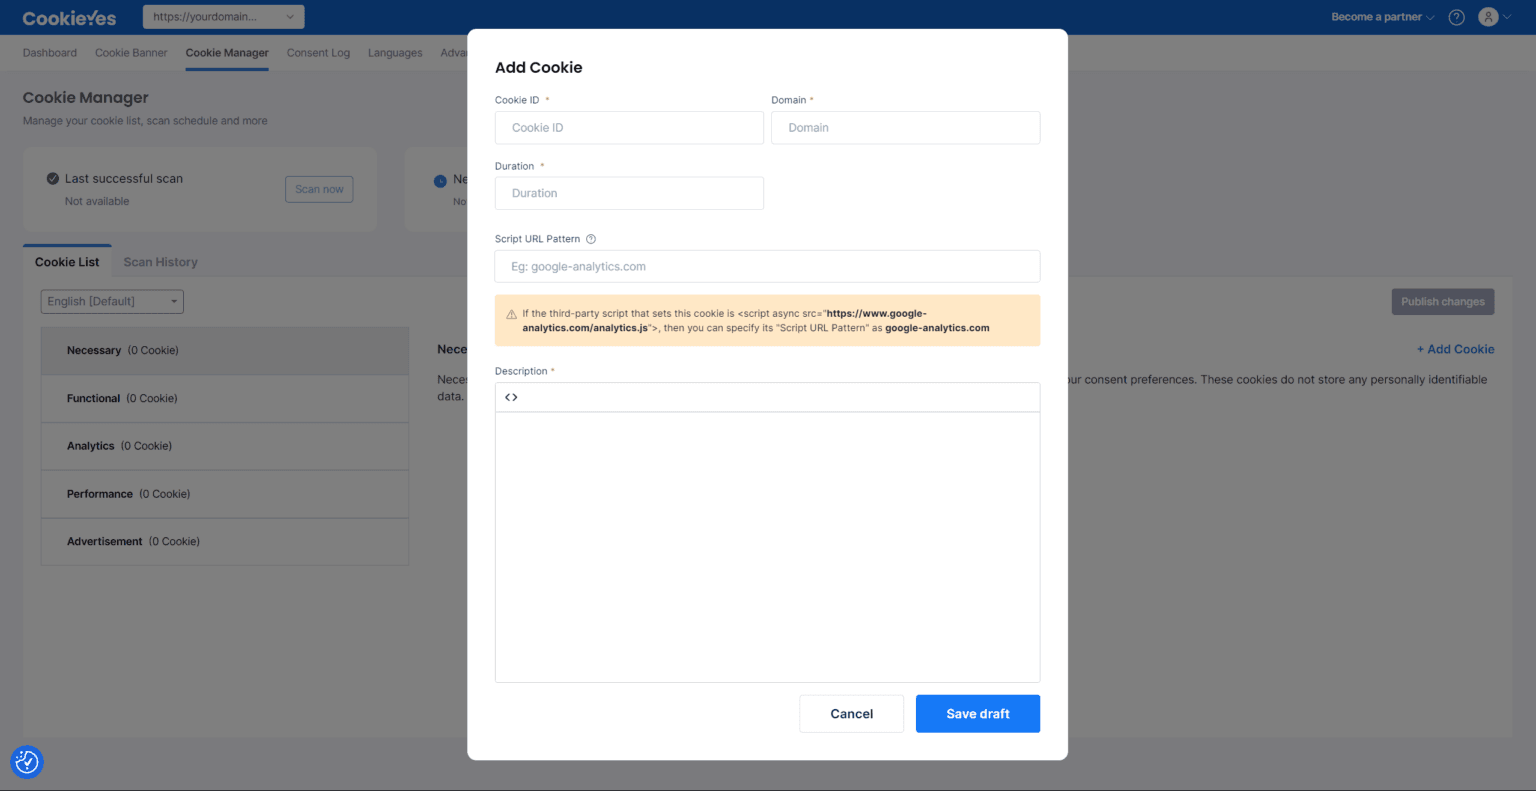Select the Advertisement cookie category
This screenshot has width=1536, height=791.
coord(105,541)
